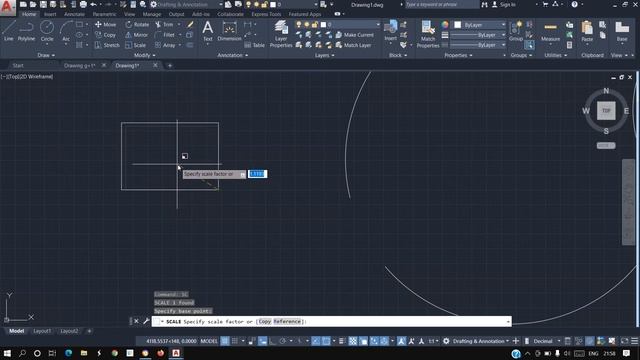Screen dimensions: 640x360
Task: Switch to the Start file tab
Action: point(18,65)
